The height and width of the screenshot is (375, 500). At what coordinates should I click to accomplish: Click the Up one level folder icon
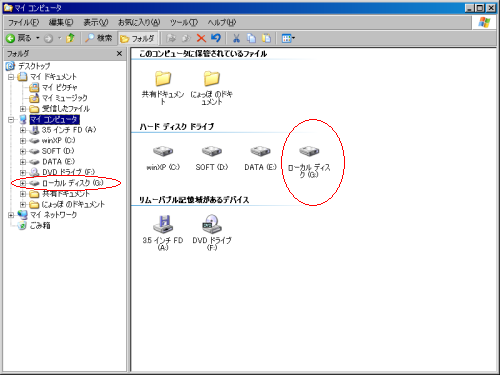pyautogui.click(x=70, y=38)
